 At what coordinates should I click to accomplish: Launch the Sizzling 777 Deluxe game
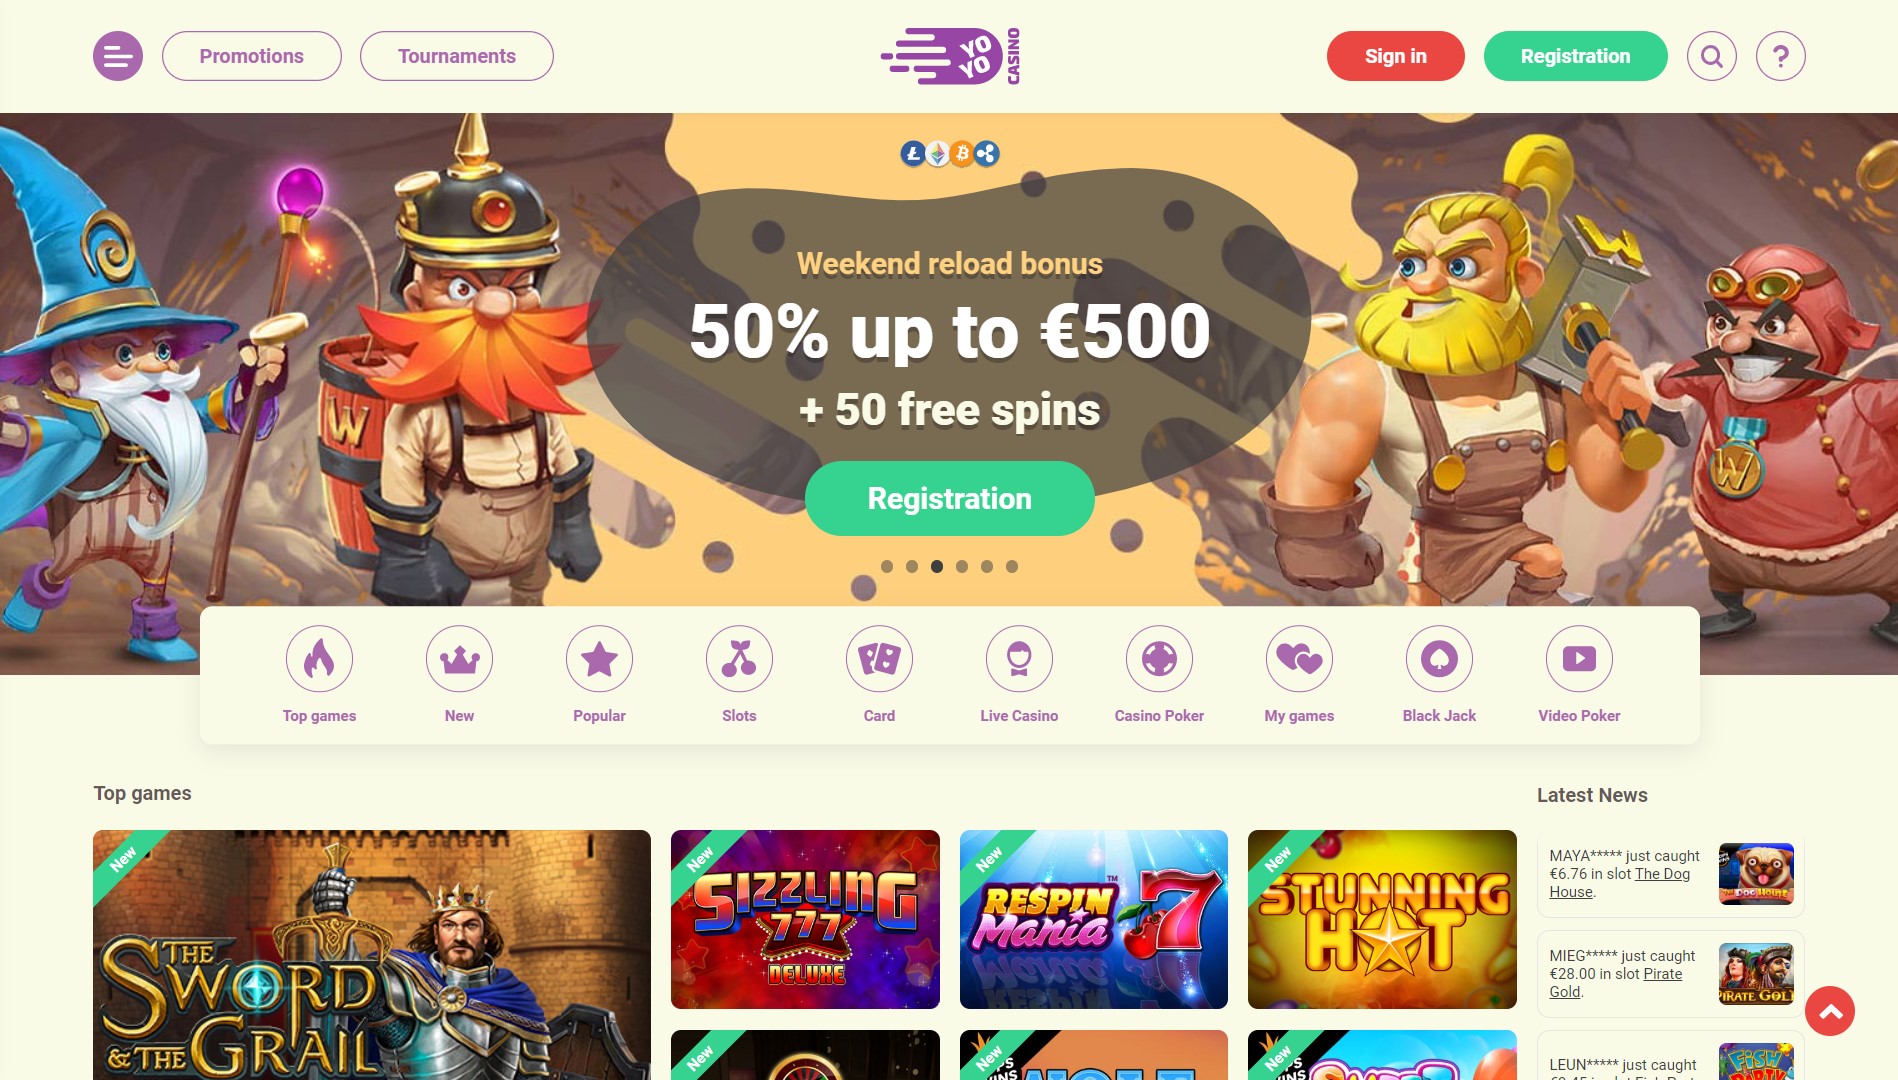point(805,919)
